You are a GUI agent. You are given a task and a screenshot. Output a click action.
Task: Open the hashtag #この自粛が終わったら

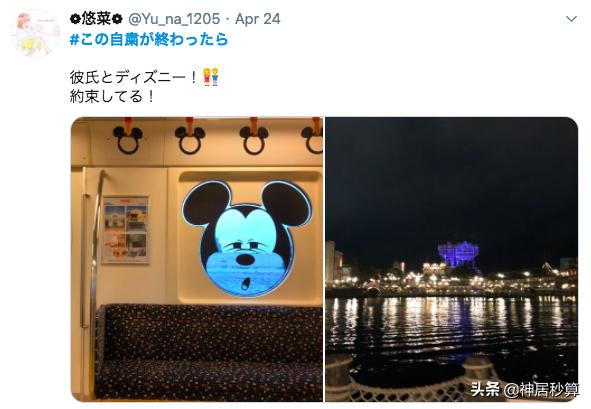click(149, 39)
